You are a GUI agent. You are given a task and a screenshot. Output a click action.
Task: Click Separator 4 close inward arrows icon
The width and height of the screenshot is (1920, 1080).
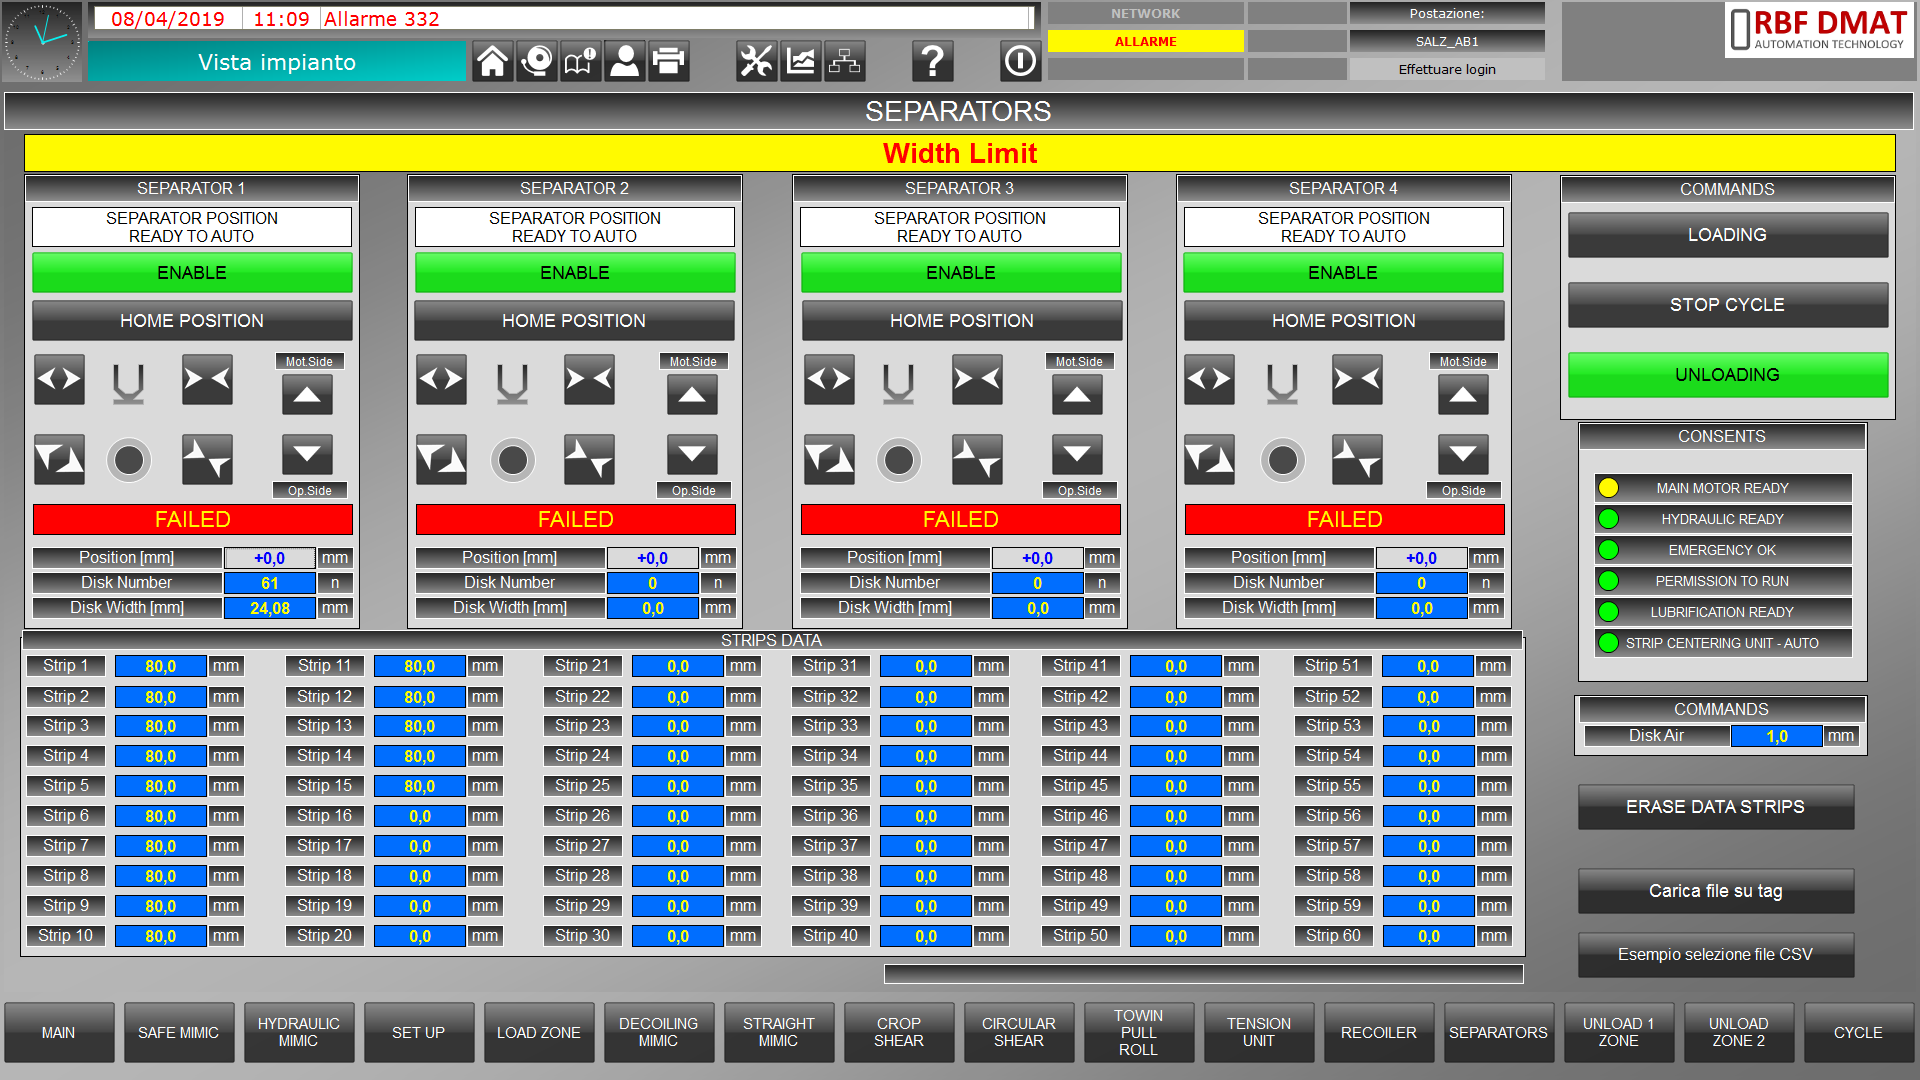(x=1357, y=380)
